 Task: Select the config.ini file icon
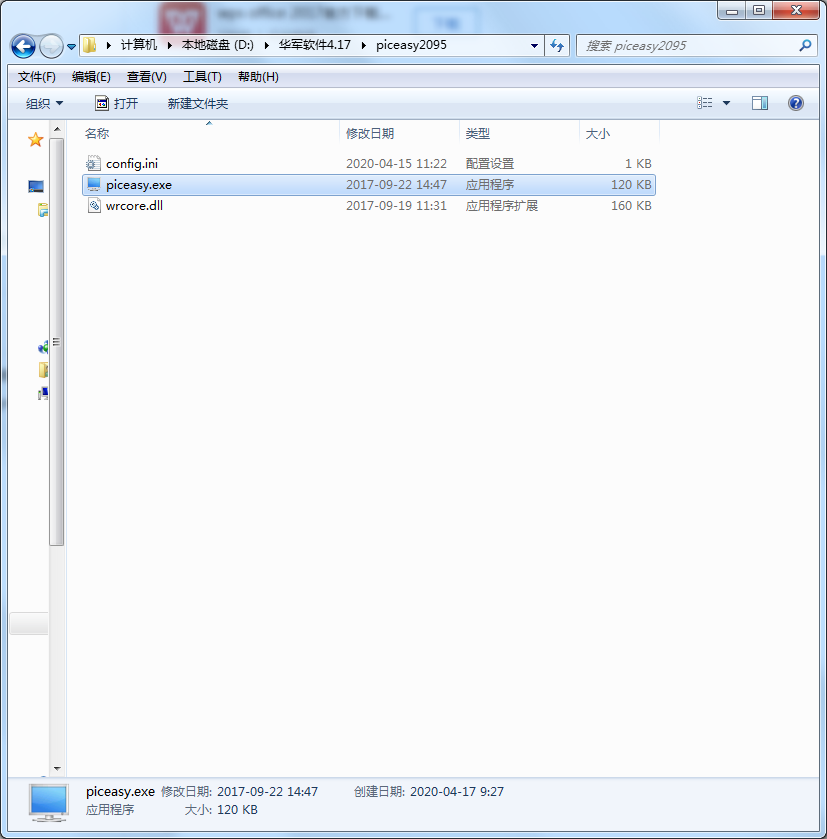(94, 163)
